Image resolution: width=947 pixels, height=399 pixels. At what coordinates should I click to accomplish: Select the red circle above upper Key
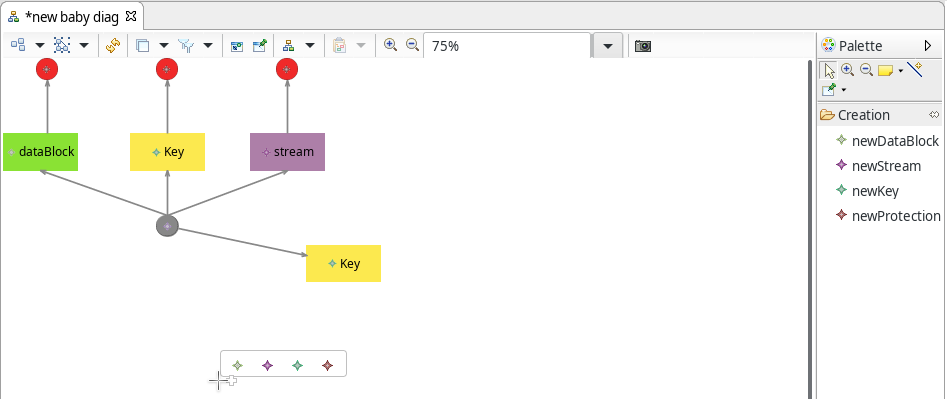pos(167,69)
